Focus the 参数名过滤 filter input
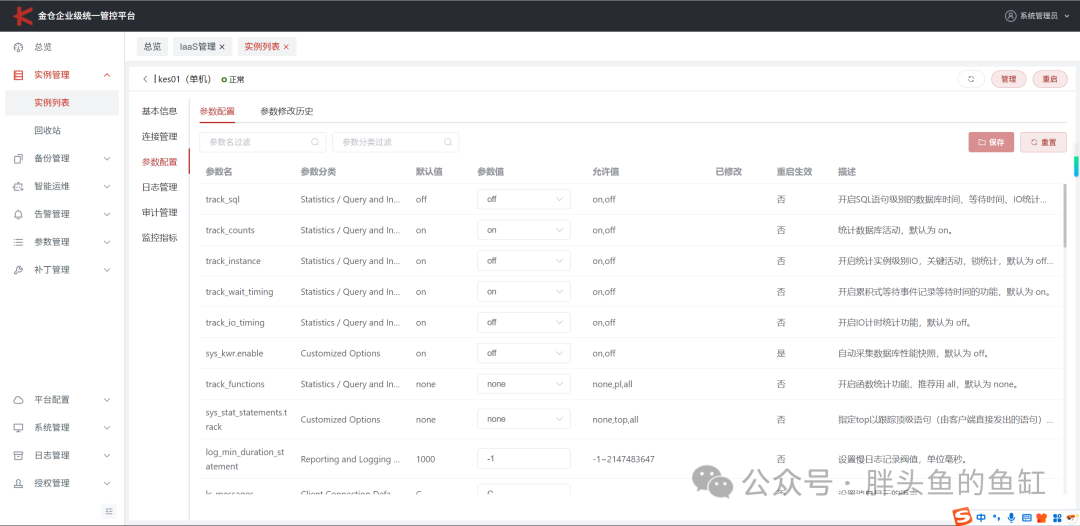The height and width of the screenshot is (526, 1080). point(262,142)
